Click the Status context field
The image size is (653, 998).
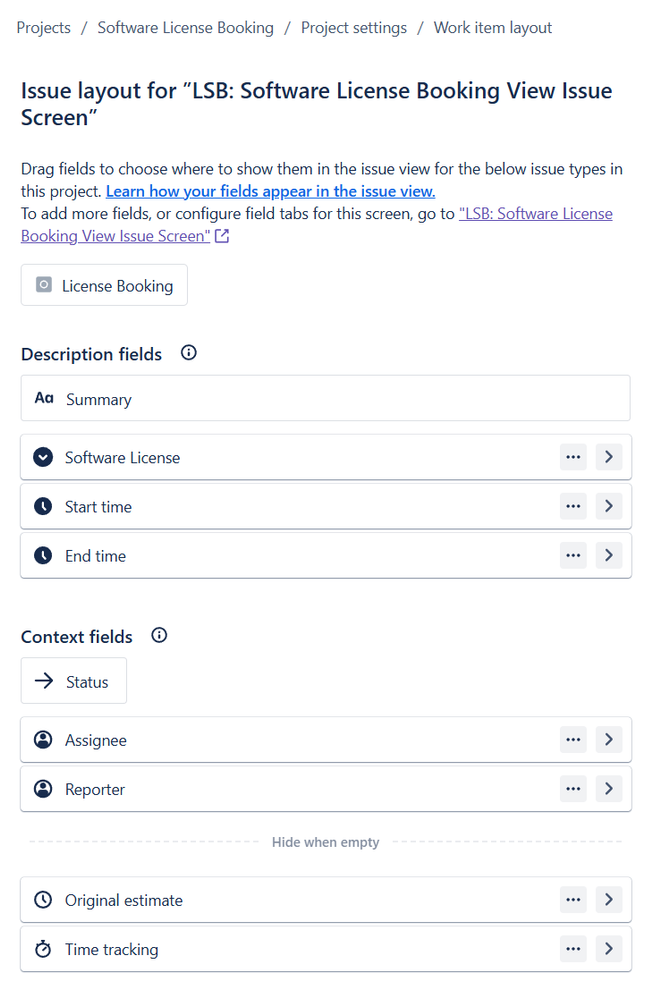click(74, 681)
